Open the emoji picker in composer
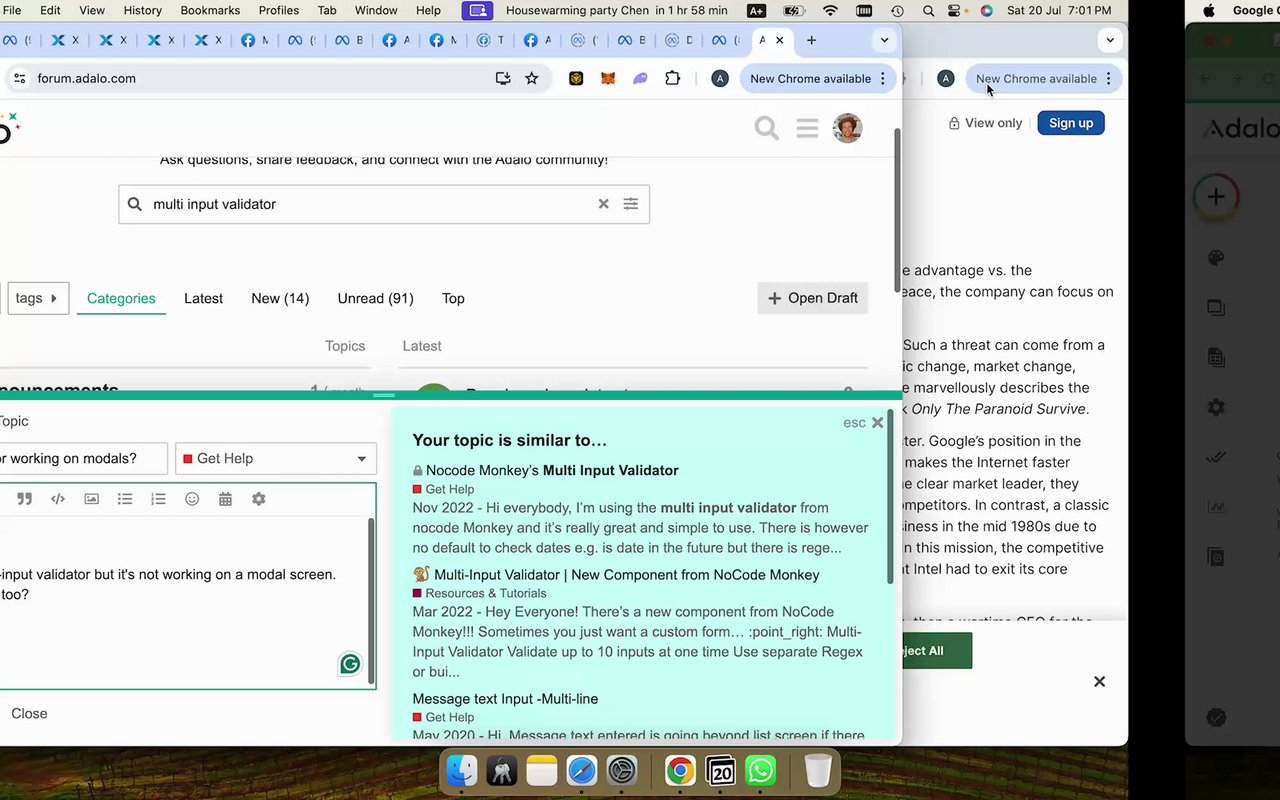The height and width of the screenshot is (800, 1280). [192, 499]
